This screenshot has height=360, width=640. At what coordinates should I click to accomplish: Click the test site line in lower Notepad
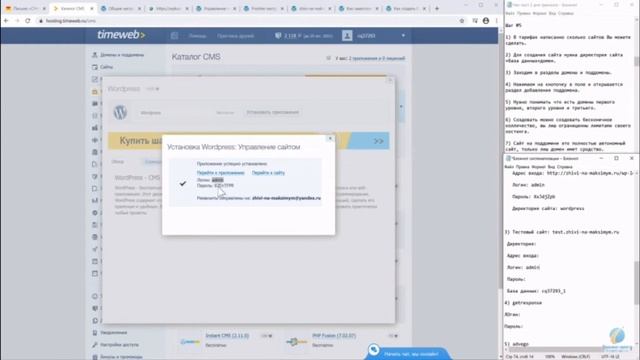562,232
